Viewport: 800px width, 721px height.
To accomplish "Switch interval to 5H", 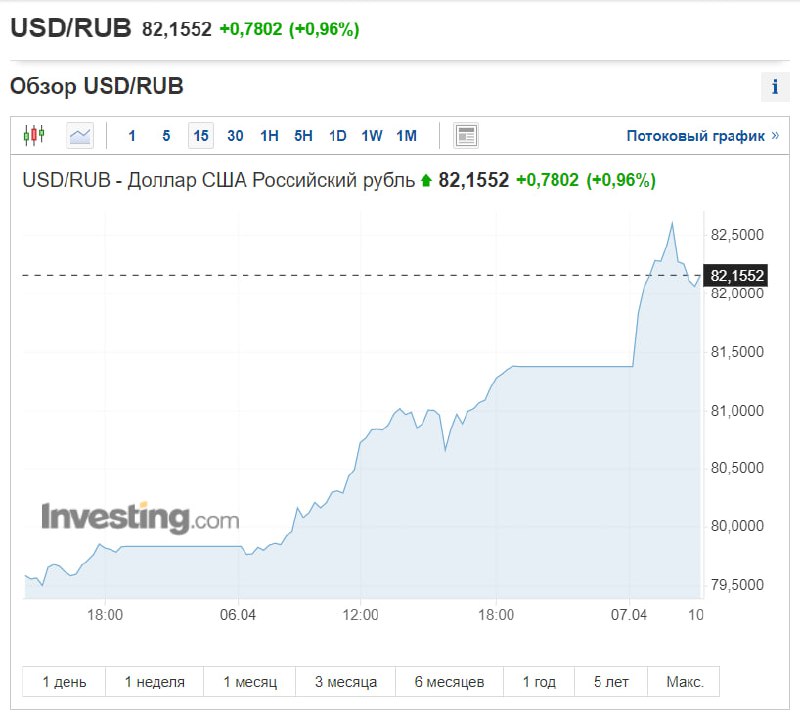I will coord(303,136).
